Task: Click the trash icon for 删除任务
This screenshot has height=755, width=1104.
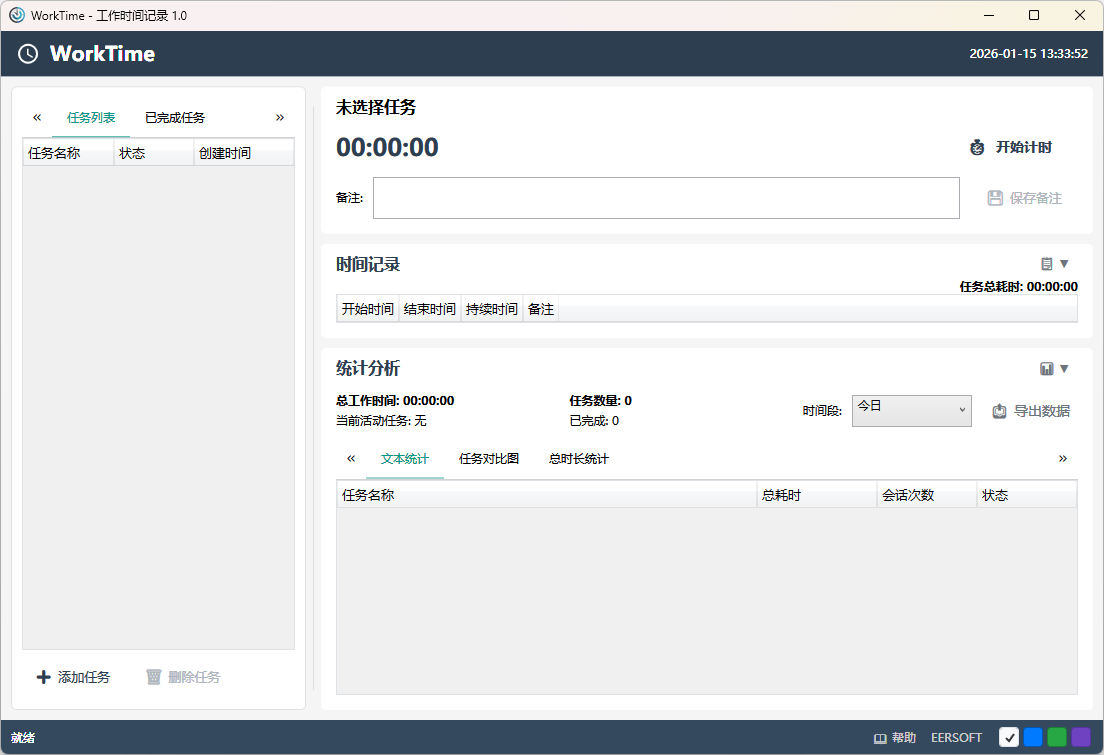Action: (x=153, y=677)
